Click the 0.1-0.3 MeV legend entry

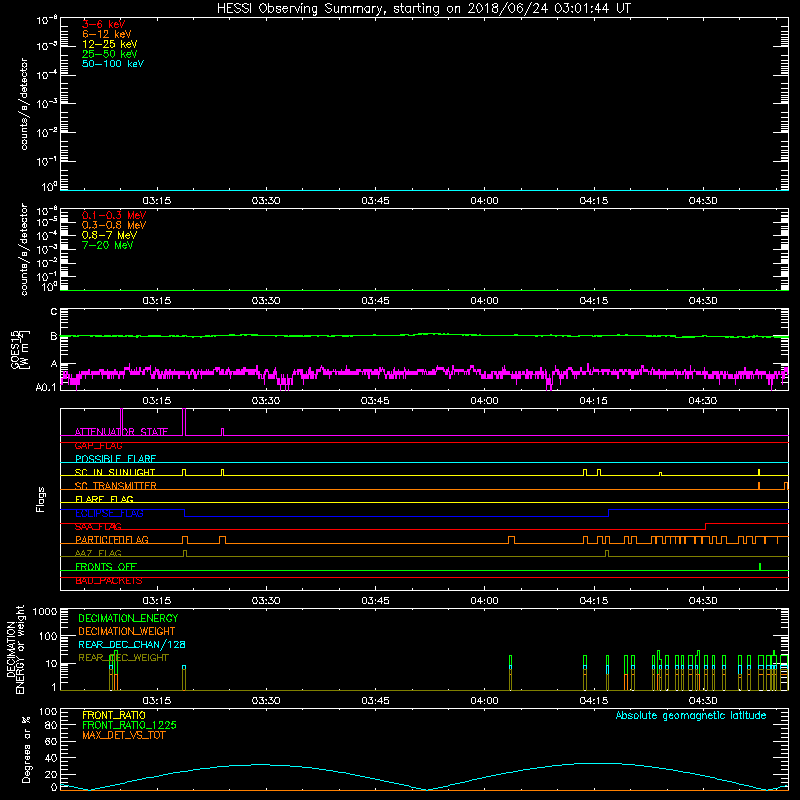(x=114, y=215)
